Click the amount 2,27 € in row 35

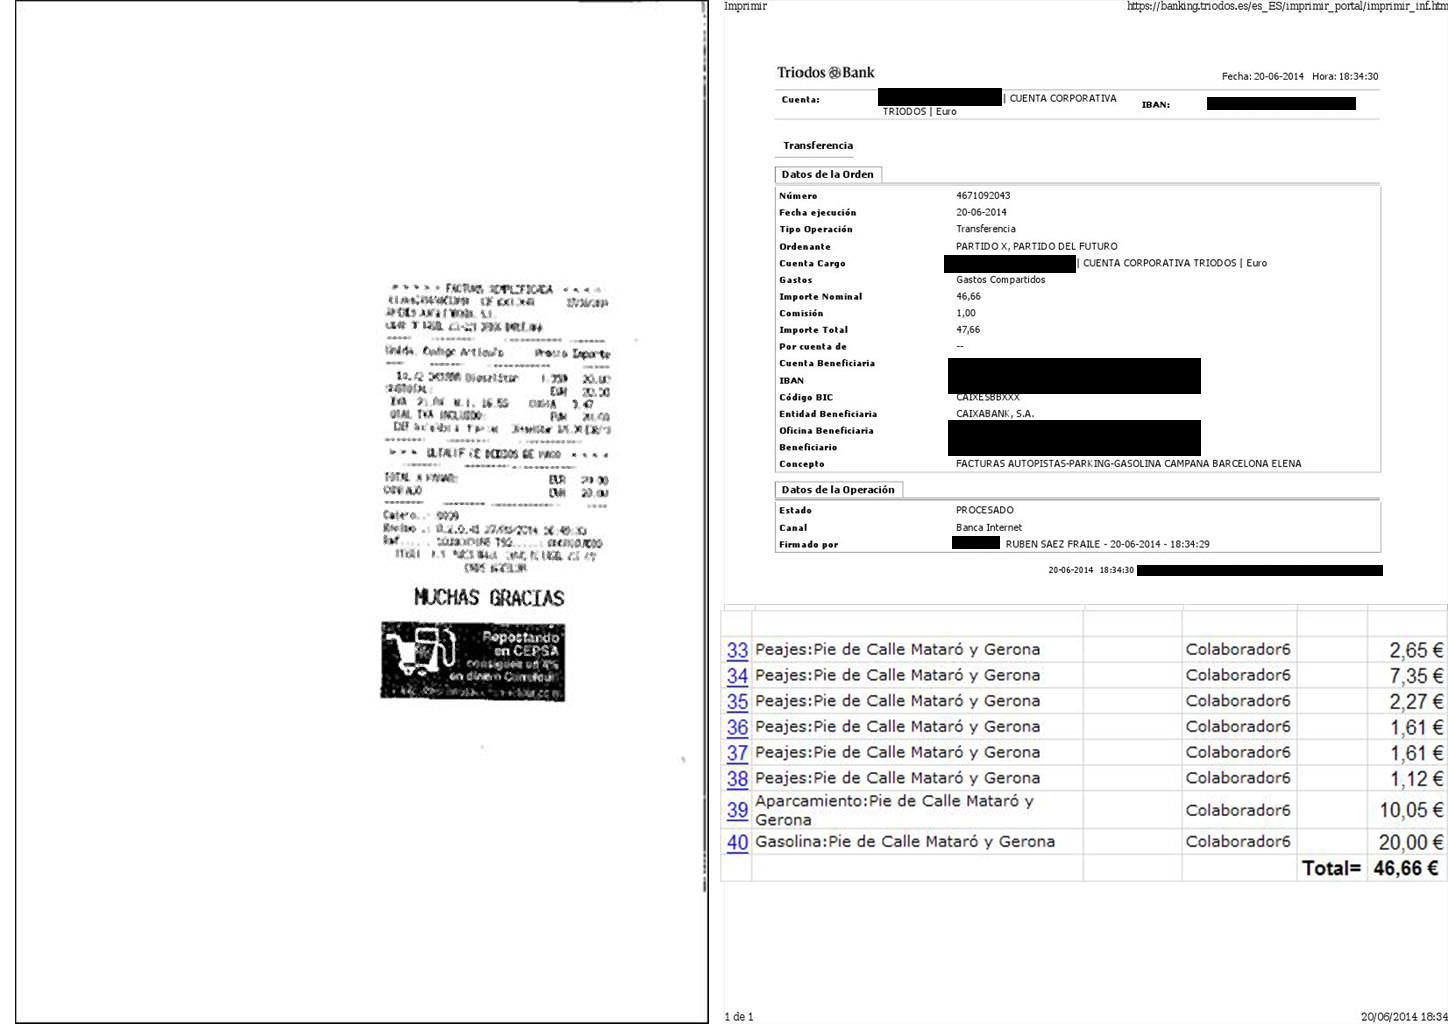point(1416,702)
